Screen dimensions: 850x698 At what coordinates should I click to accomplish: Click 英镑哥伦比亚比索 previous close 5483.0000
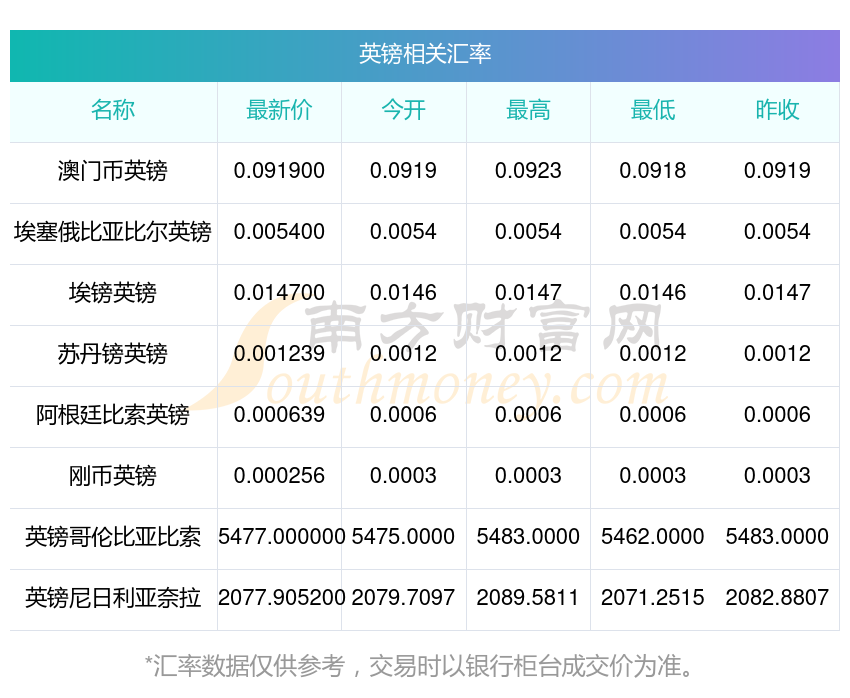[x=777, y=537]
